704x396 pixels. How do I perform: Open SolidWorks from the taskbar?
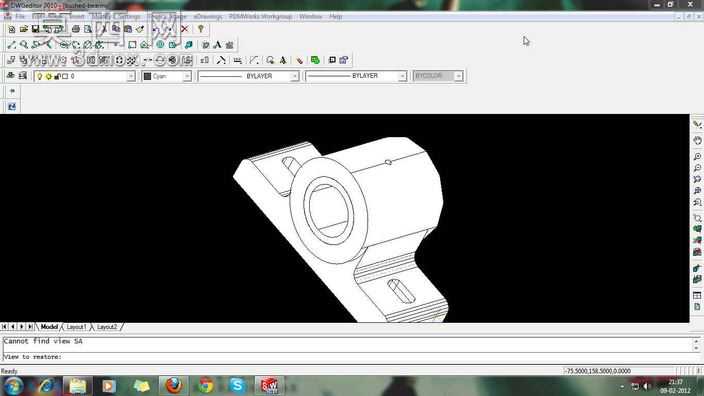269,386
